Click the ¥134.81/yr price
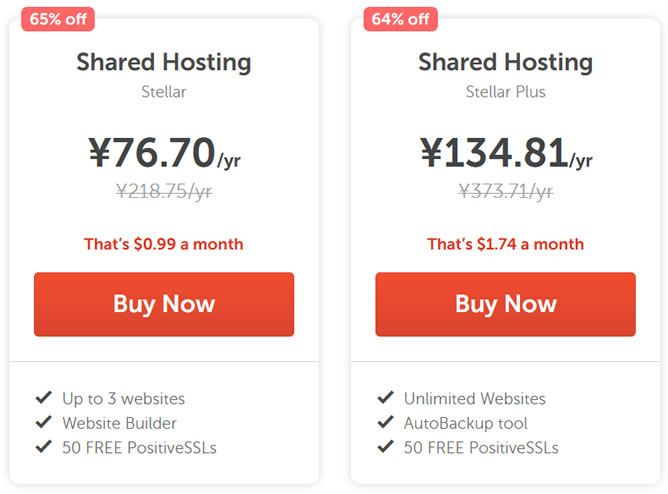Screen dimensions: 668x494 [505, 154]
